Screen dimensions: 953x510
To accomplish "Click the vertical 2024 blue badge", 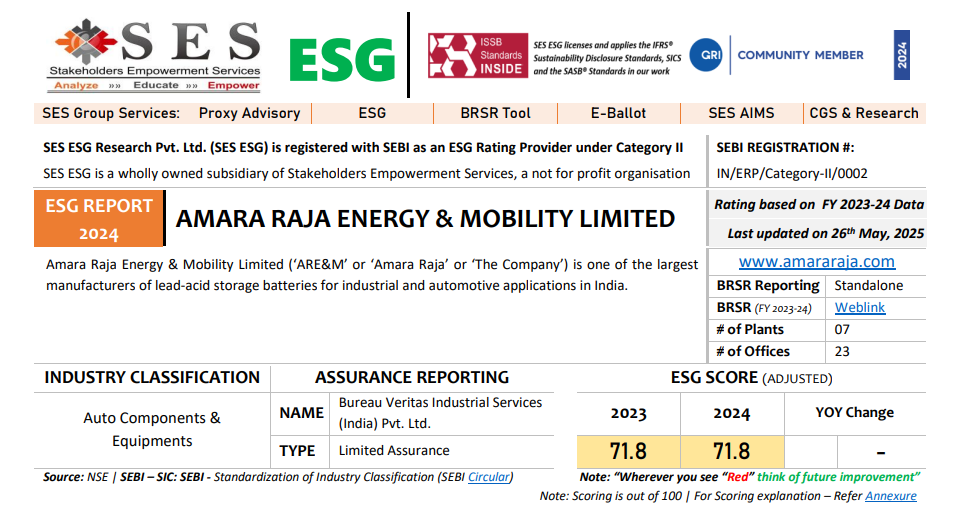I will point(901,55).
